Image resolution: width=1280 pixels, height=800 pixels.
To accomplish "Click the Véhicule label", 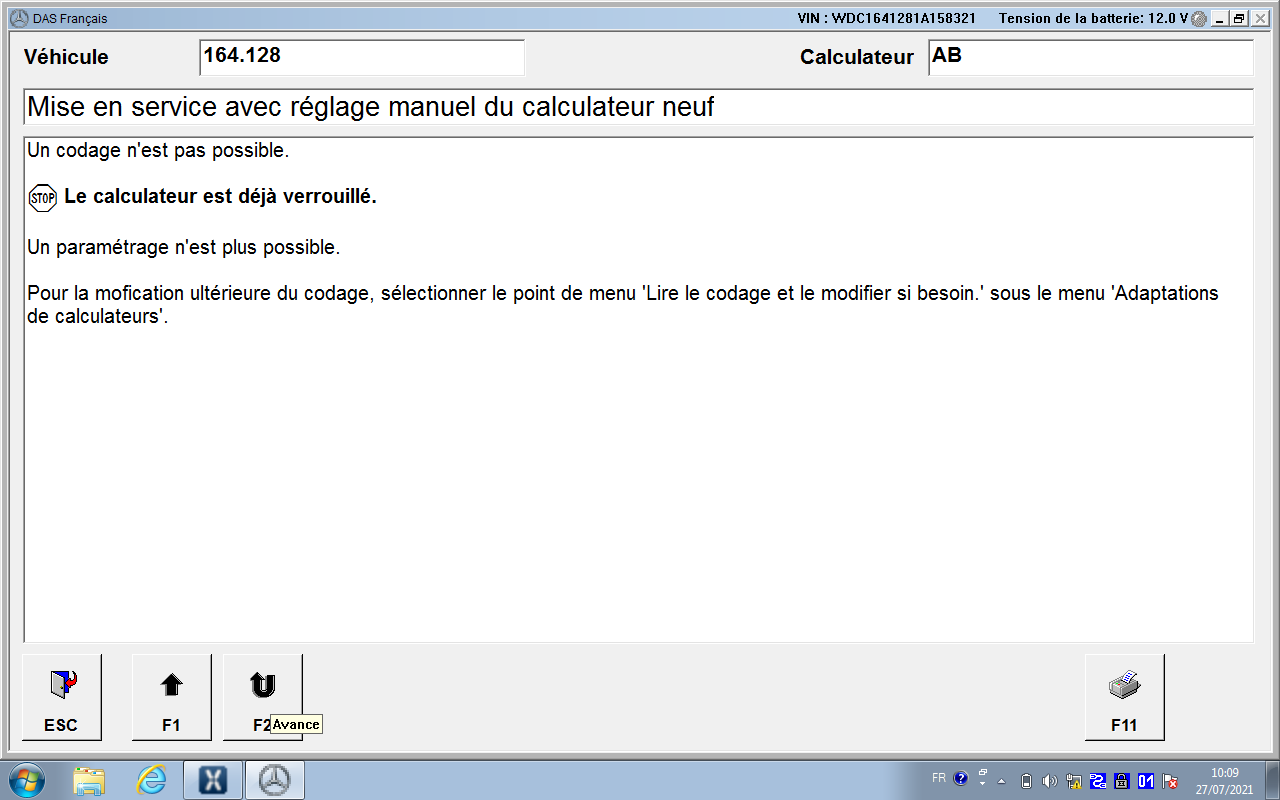I will tap(66, 57).
